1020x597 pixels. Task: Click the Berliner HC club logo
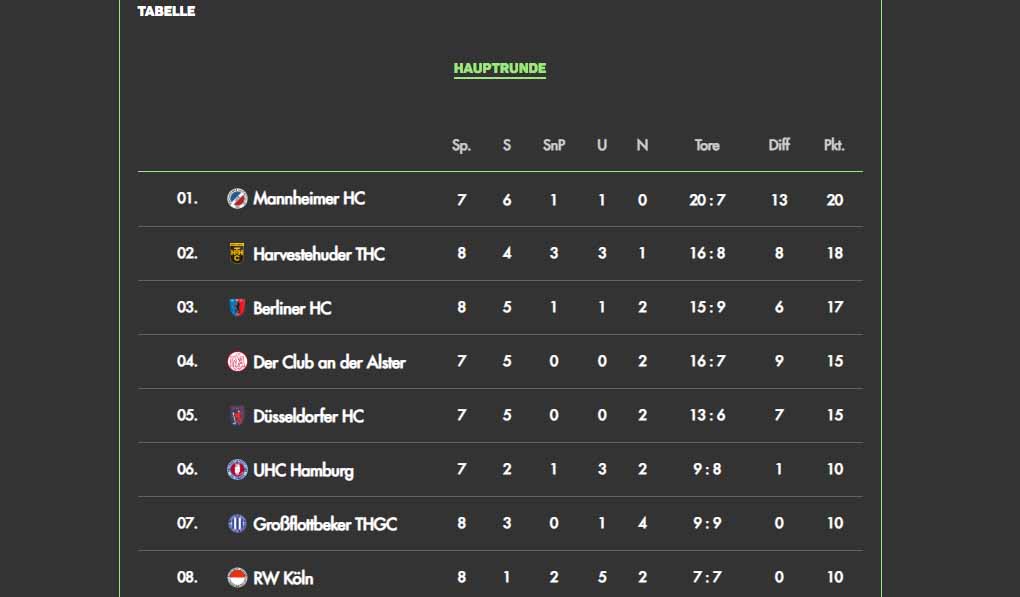[x=237, y=307]
